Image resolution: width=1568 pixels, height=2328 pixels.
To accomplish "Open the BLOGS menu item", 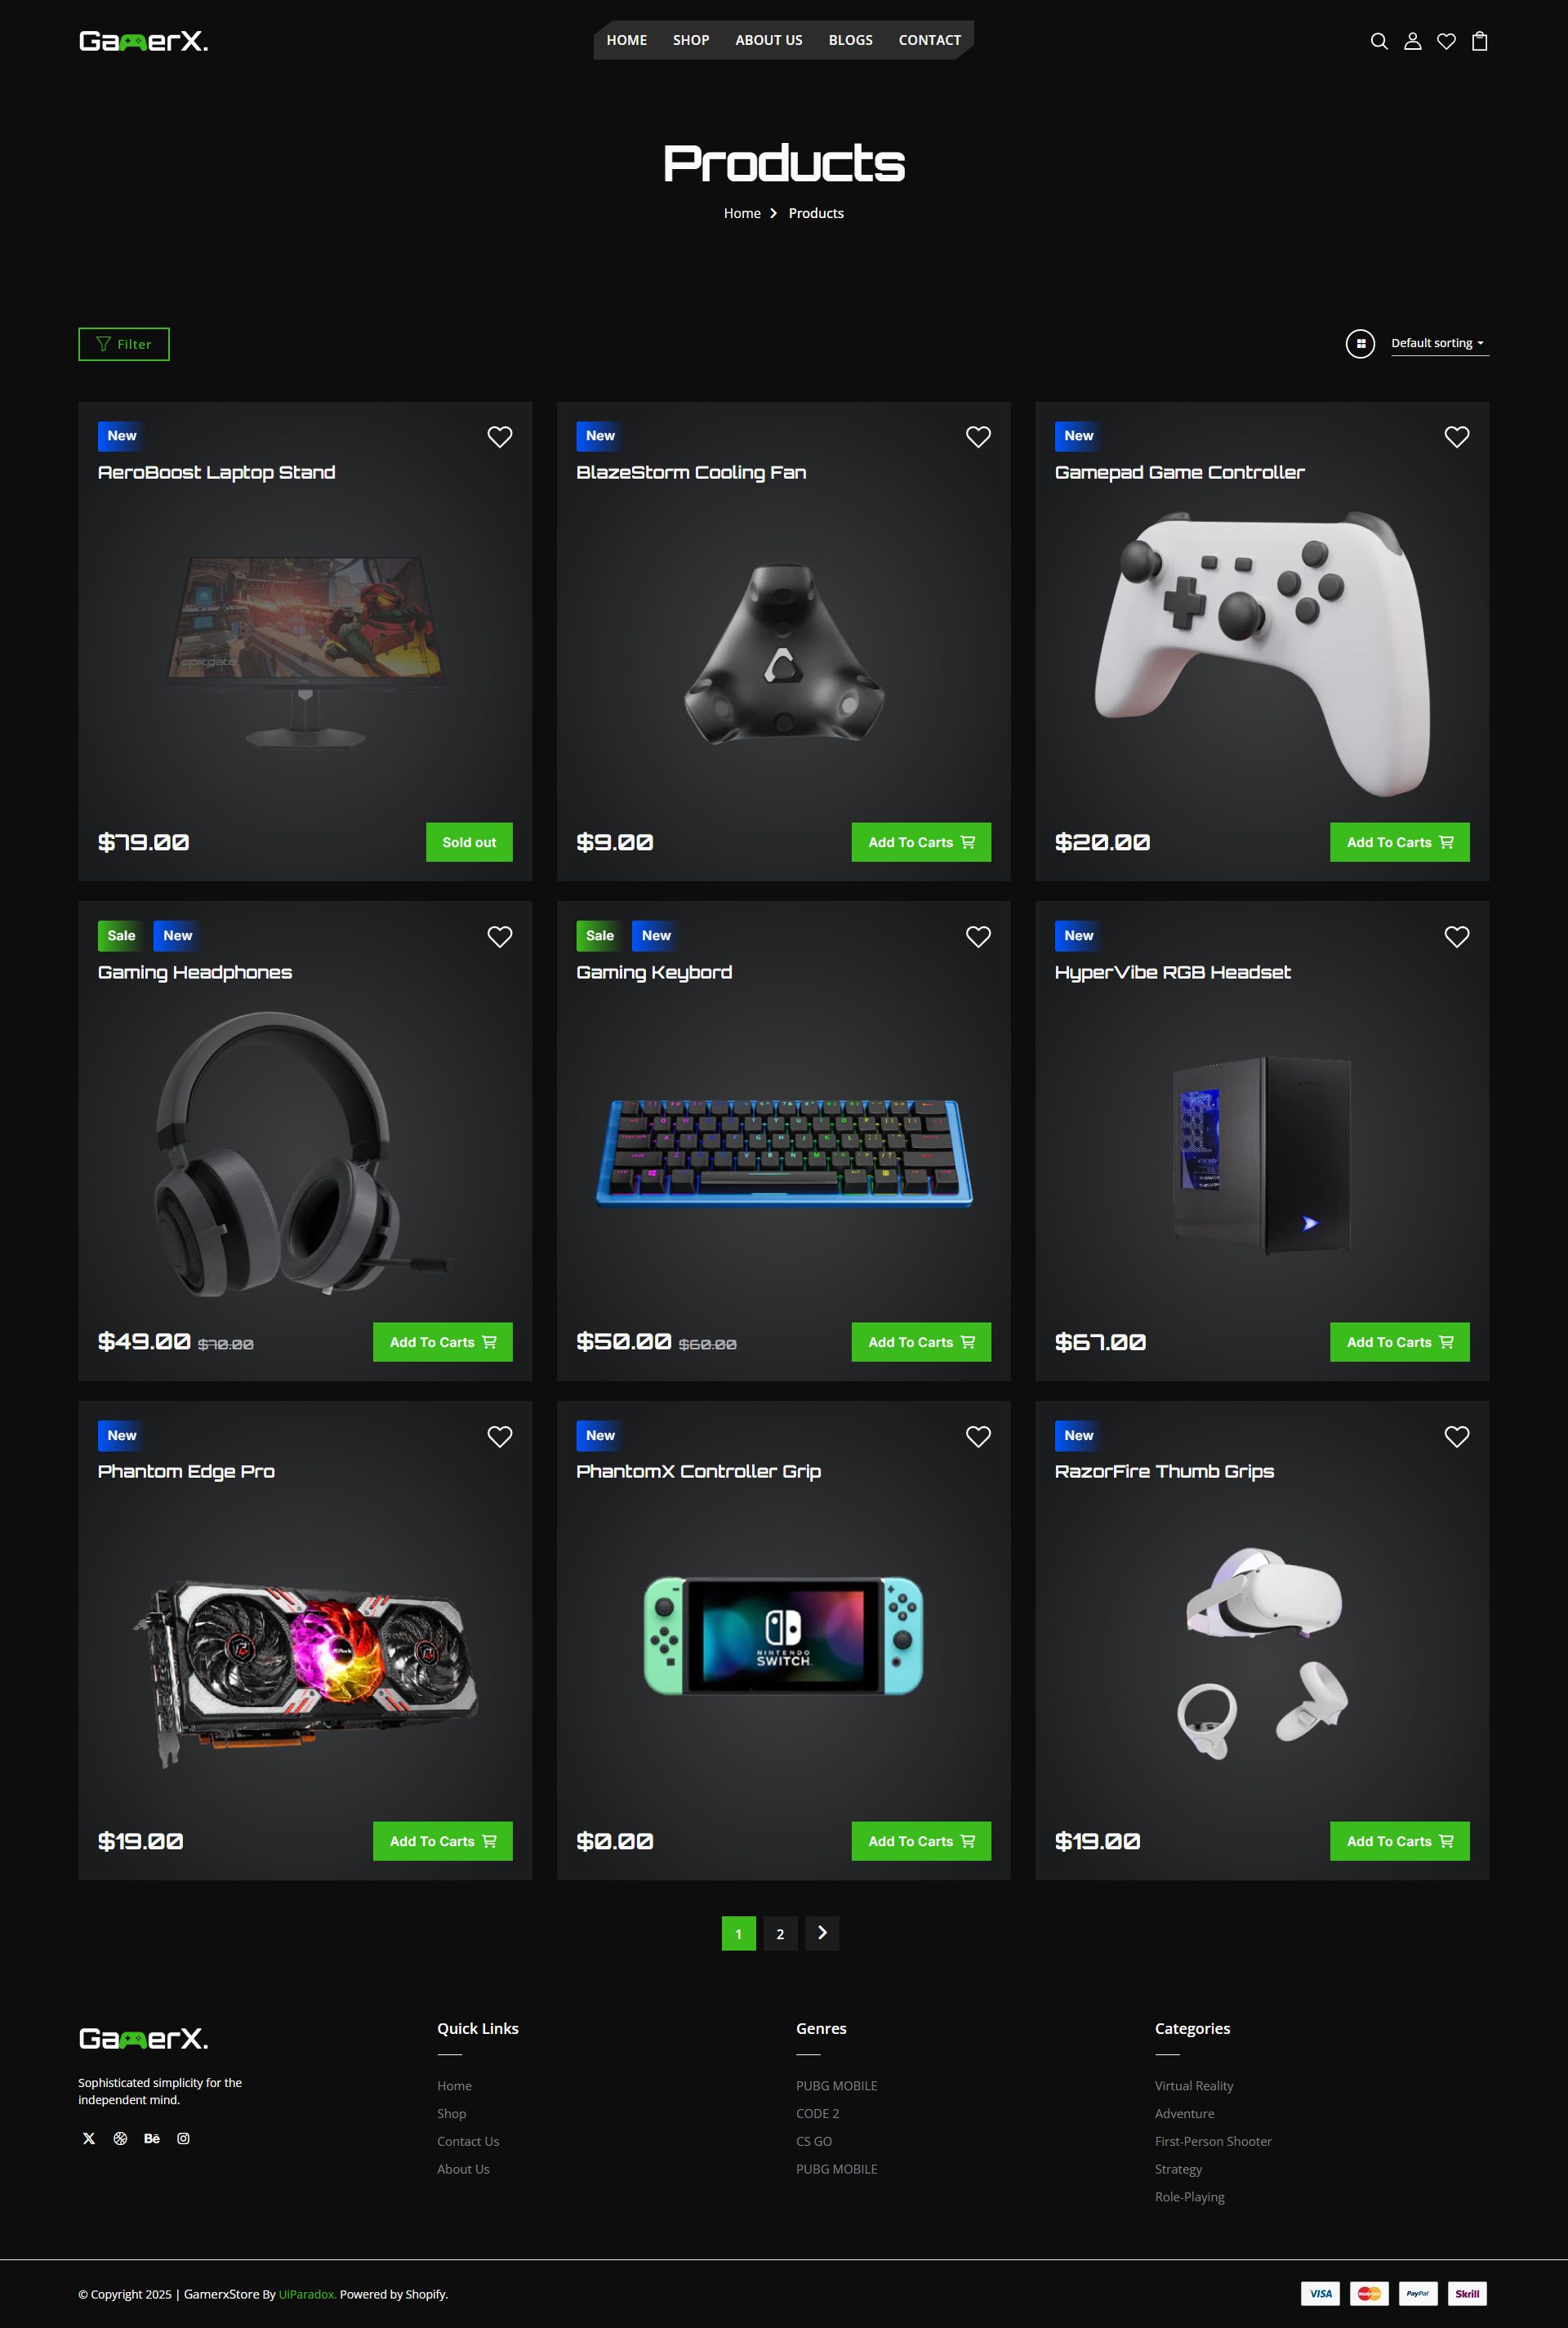I will point(850,40).
